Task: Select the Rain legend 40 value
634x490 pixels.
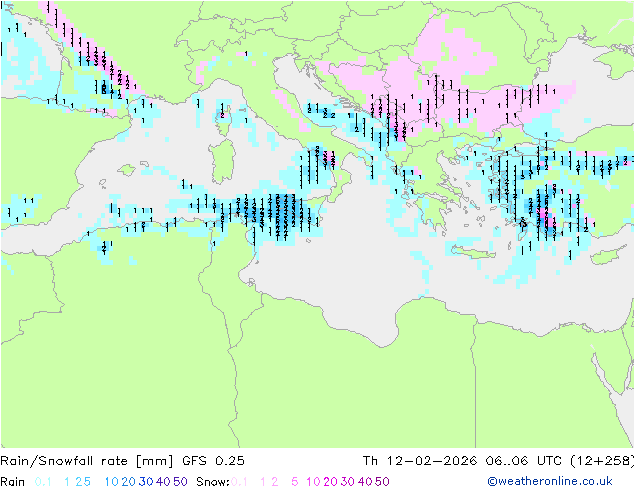Action: 163,482
